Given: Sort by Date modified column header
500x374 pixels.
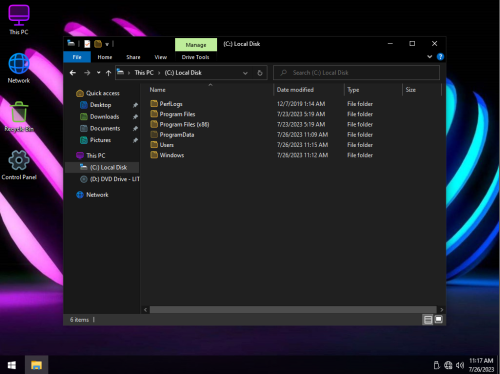Looking at the screenshot, I should click(x=295, y=90).
